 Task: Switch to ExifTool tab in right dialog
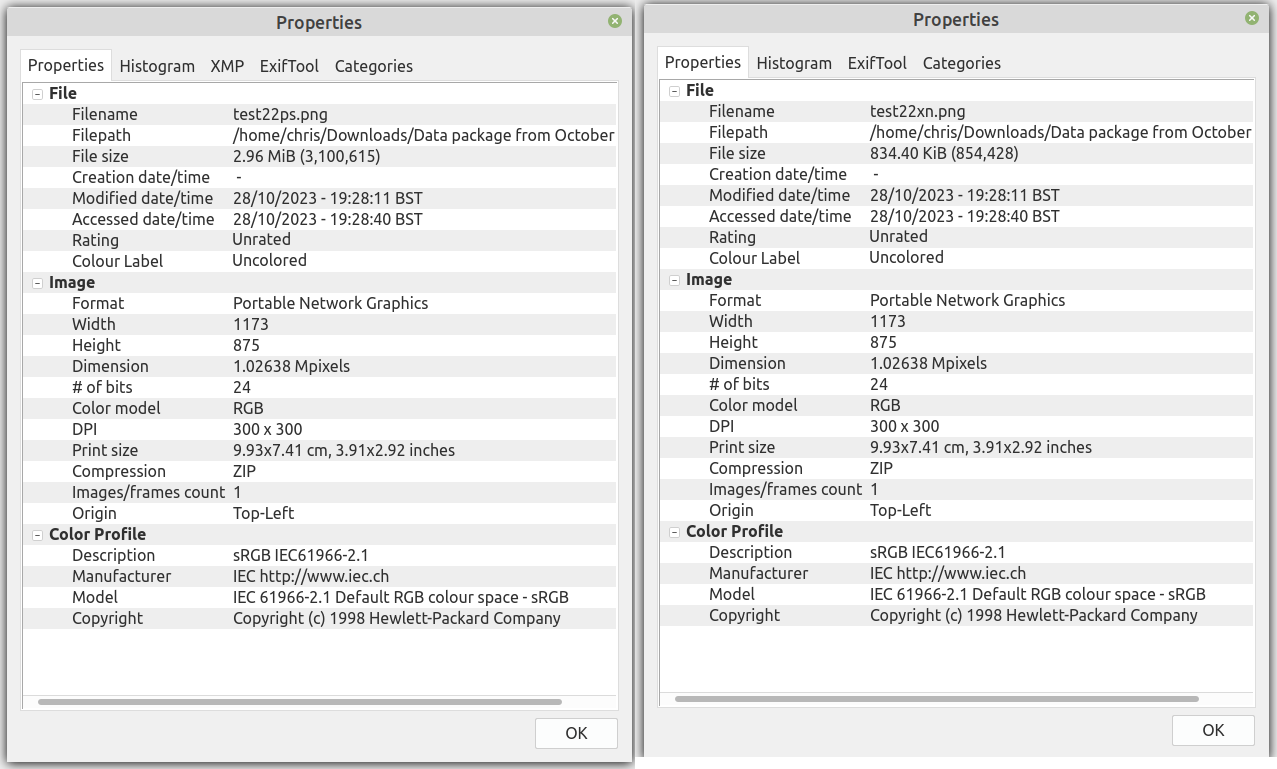coord(877,63)
